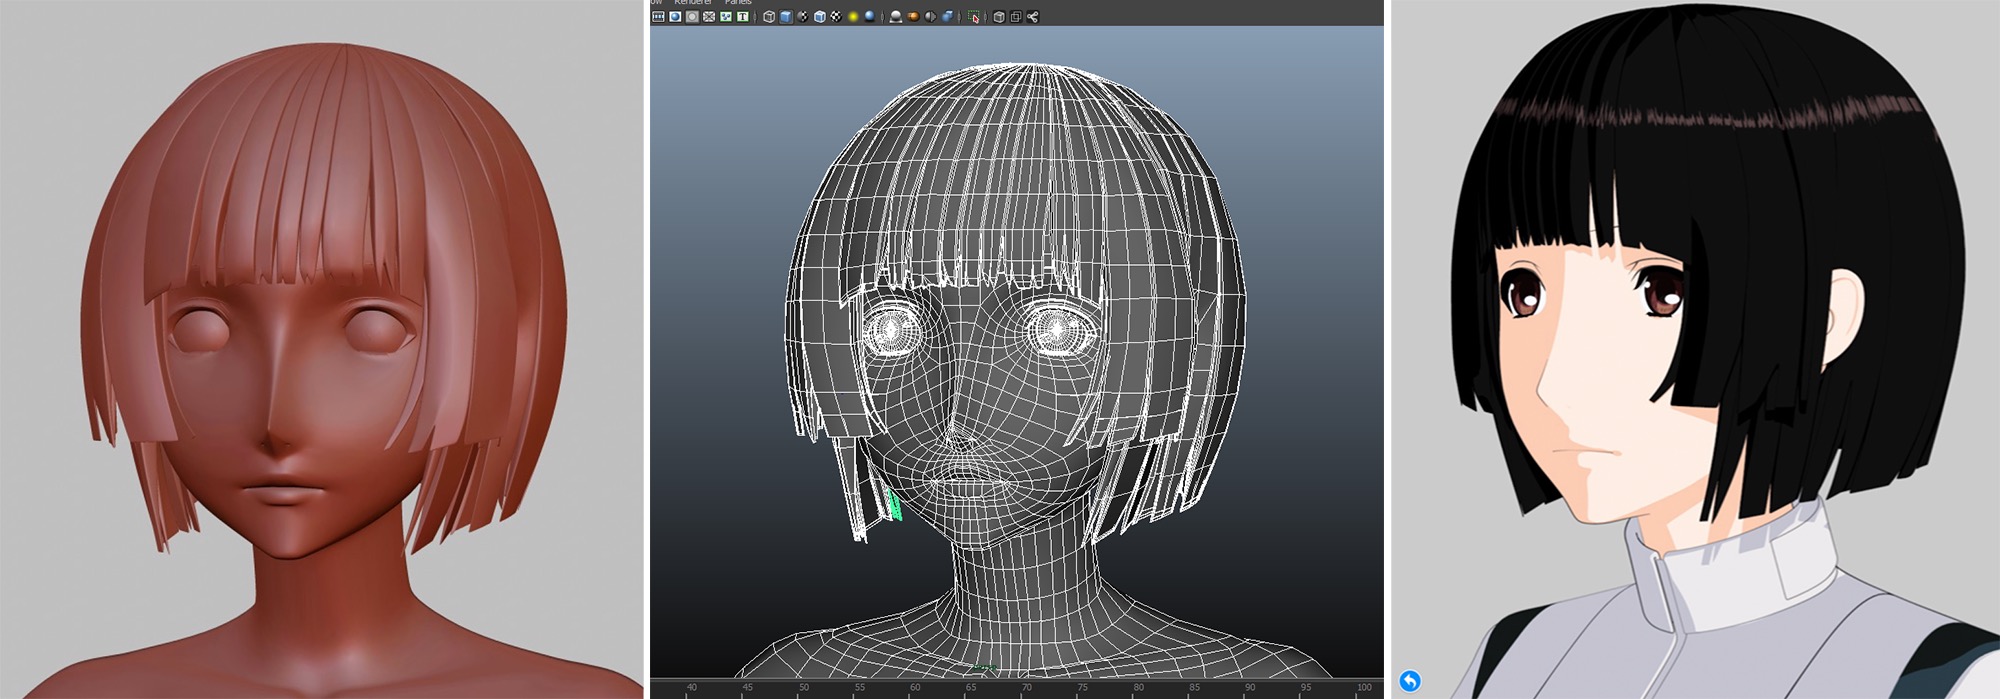Screen dimensions: 2000x699
Task: Enable wireframe on shaded cube icon
Action: pos(820,16)
